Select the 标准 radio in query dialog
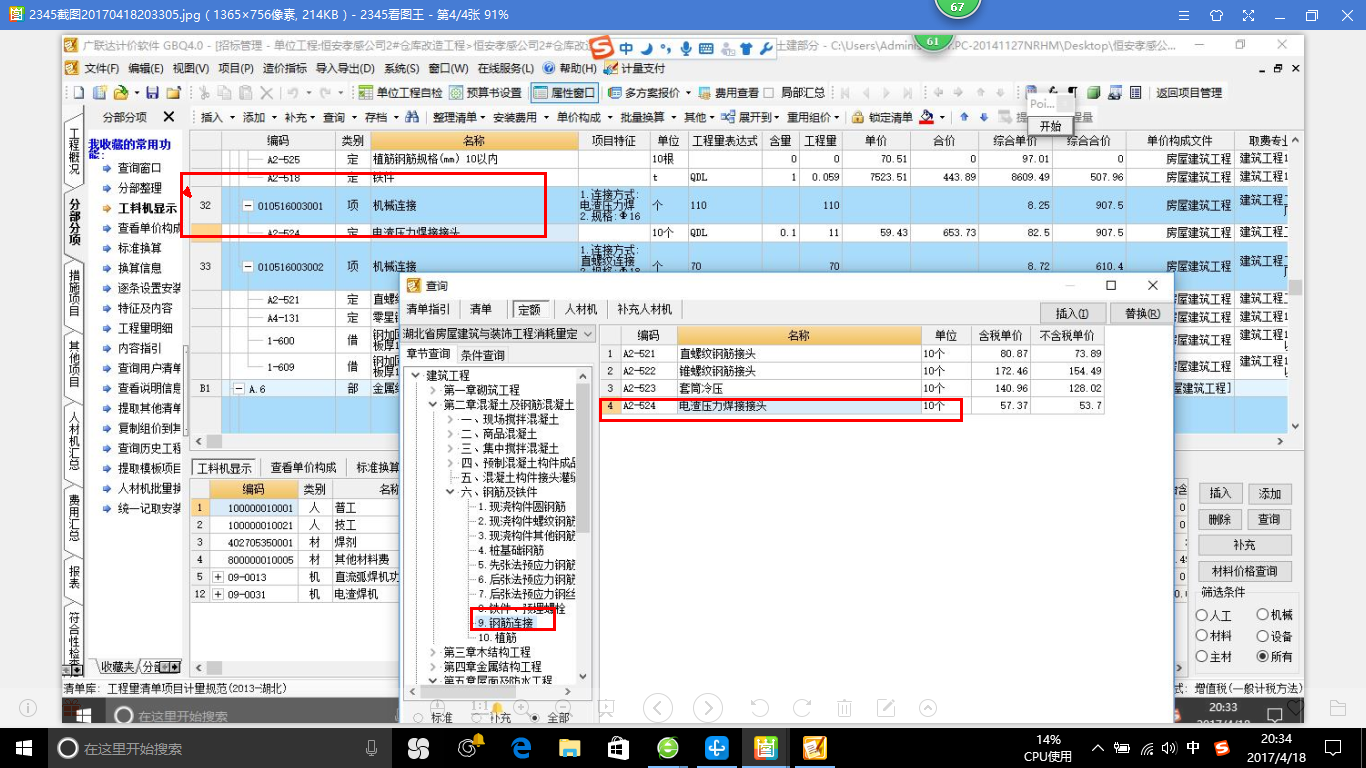The image size is (1366, 768). (x=417, y=718)
